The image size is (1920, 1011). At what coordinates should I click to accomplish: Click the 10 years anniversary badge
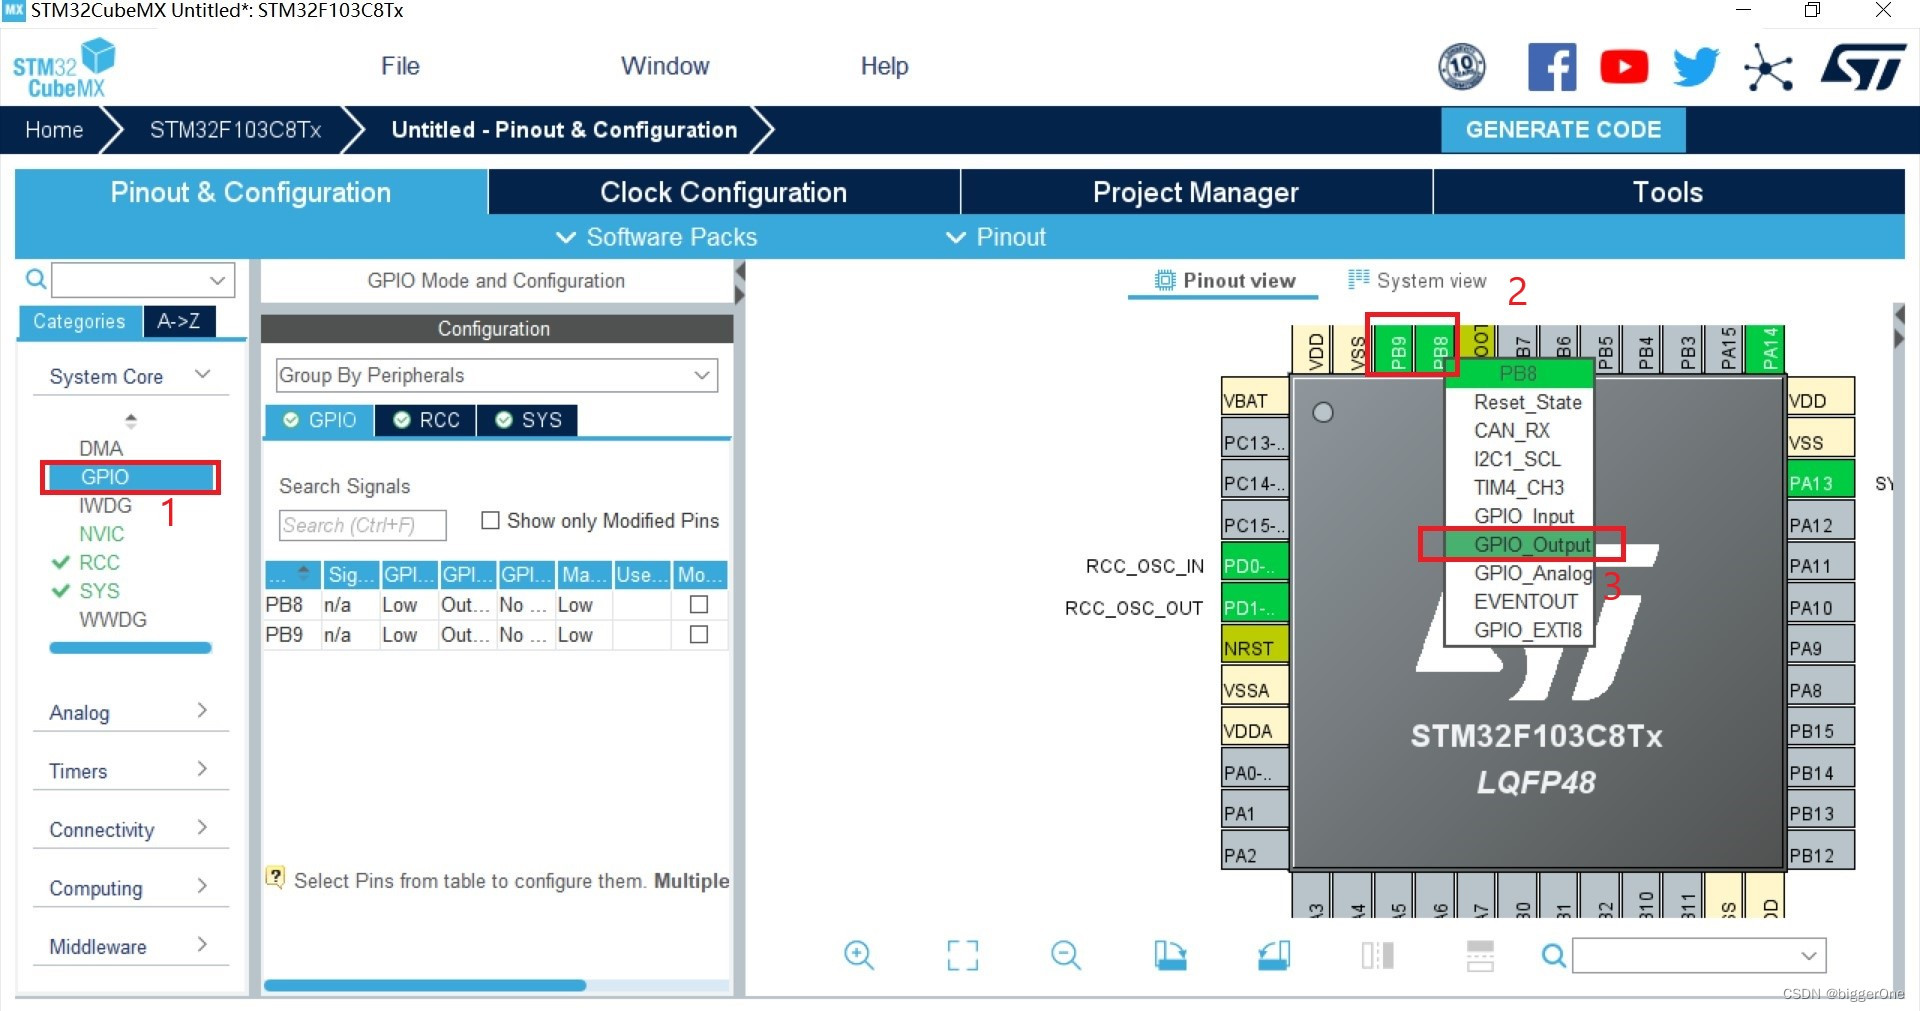(x=1462, y=67)
